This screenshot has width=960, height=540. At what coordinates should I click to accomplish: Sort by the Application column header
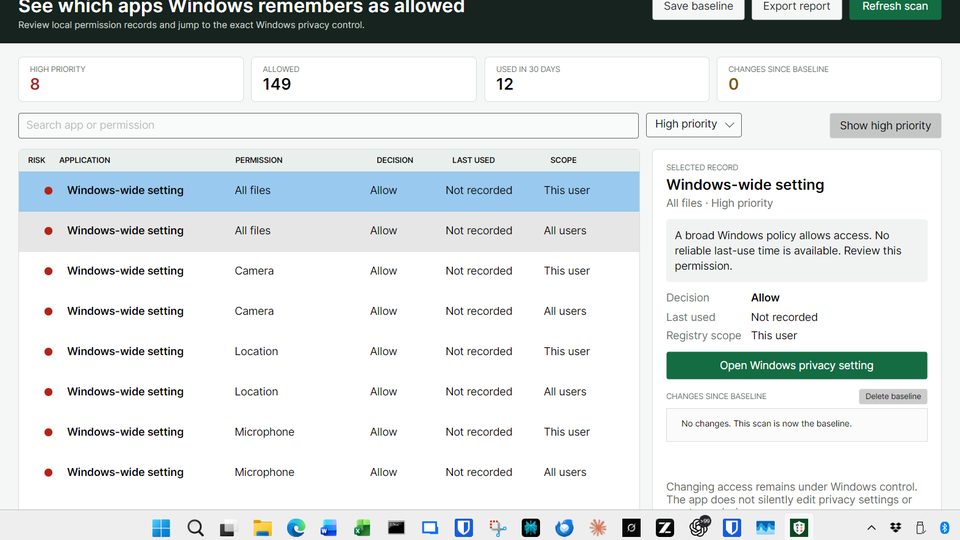pyautogui.click(x=84, y=160)
